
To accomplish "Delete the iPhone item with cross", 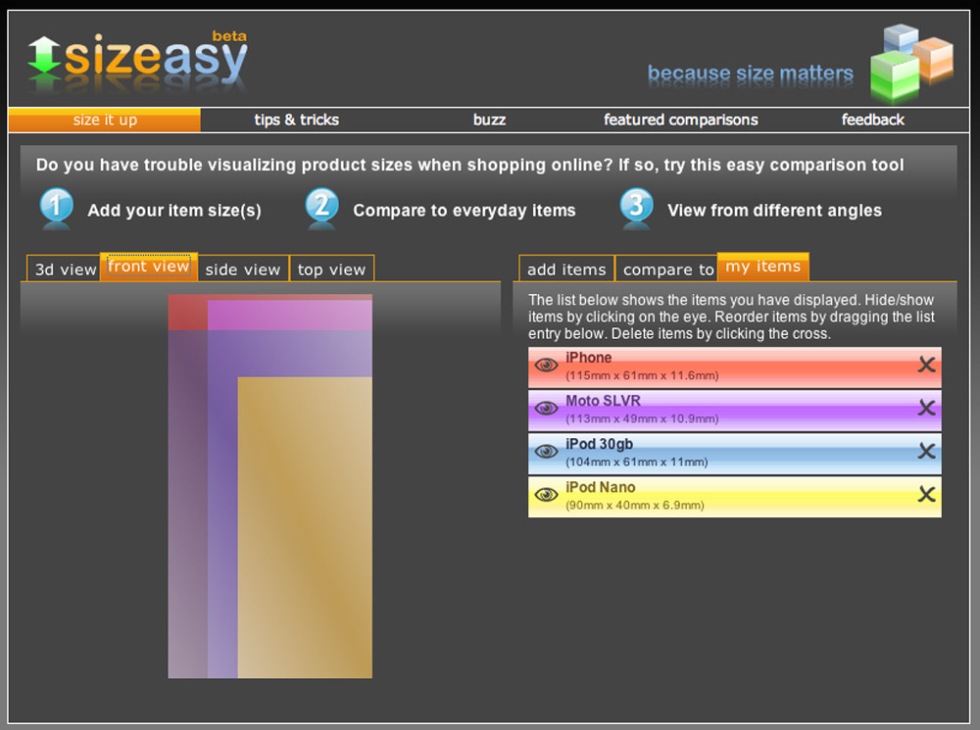I will coord(926,365).
